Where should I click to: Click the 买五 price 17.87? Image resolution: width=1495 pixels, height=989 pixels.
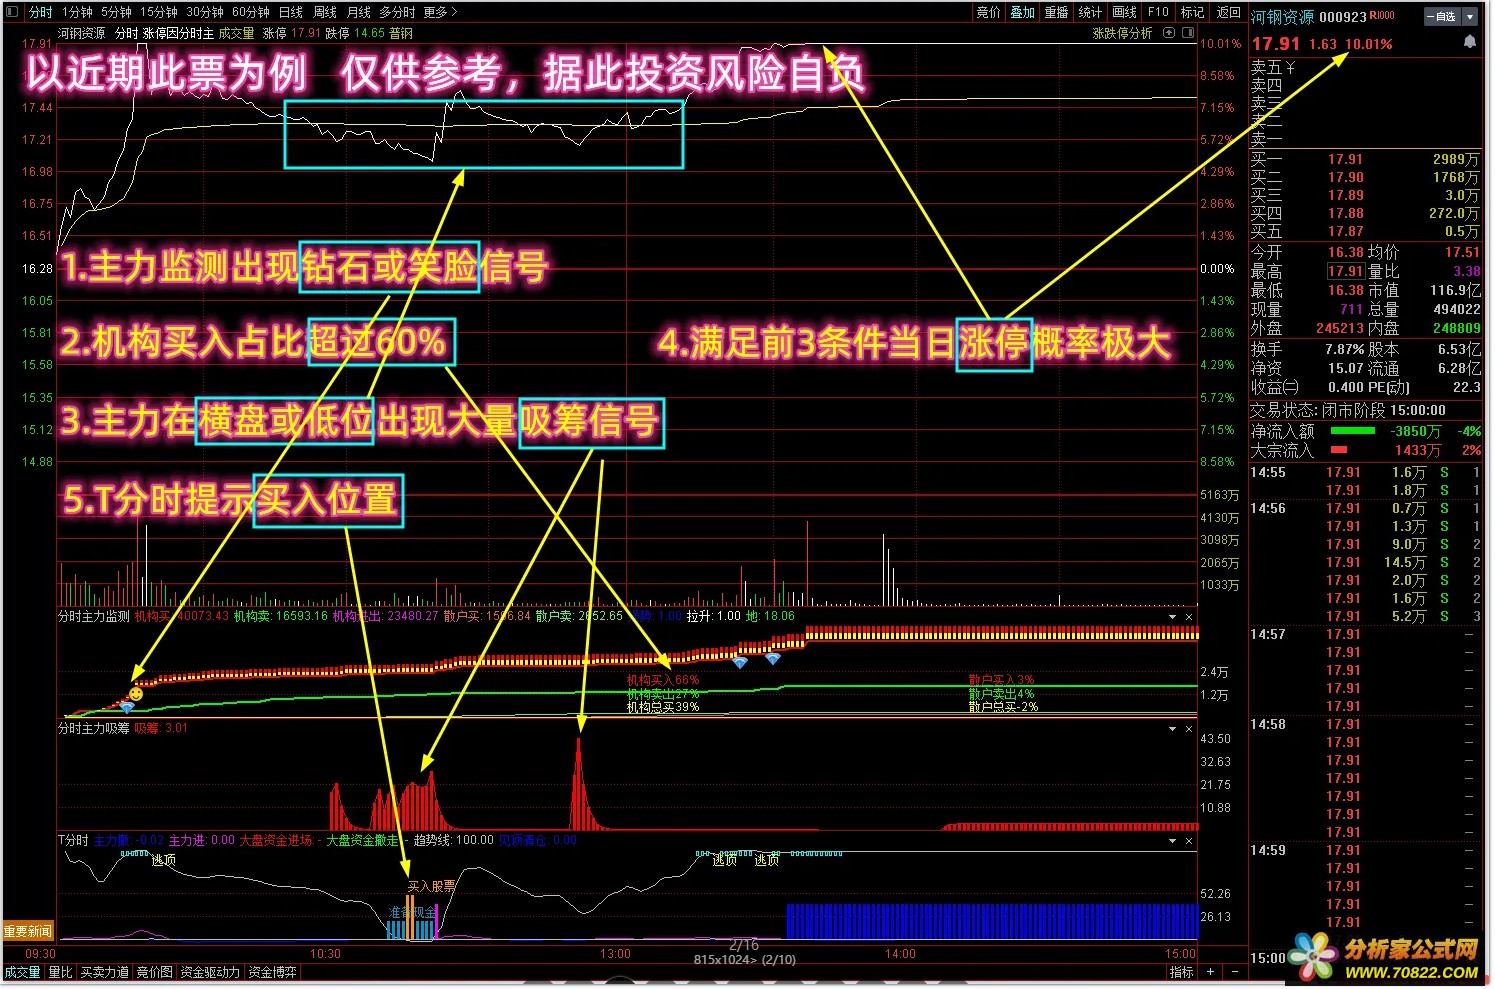(x=1345, y=231)
